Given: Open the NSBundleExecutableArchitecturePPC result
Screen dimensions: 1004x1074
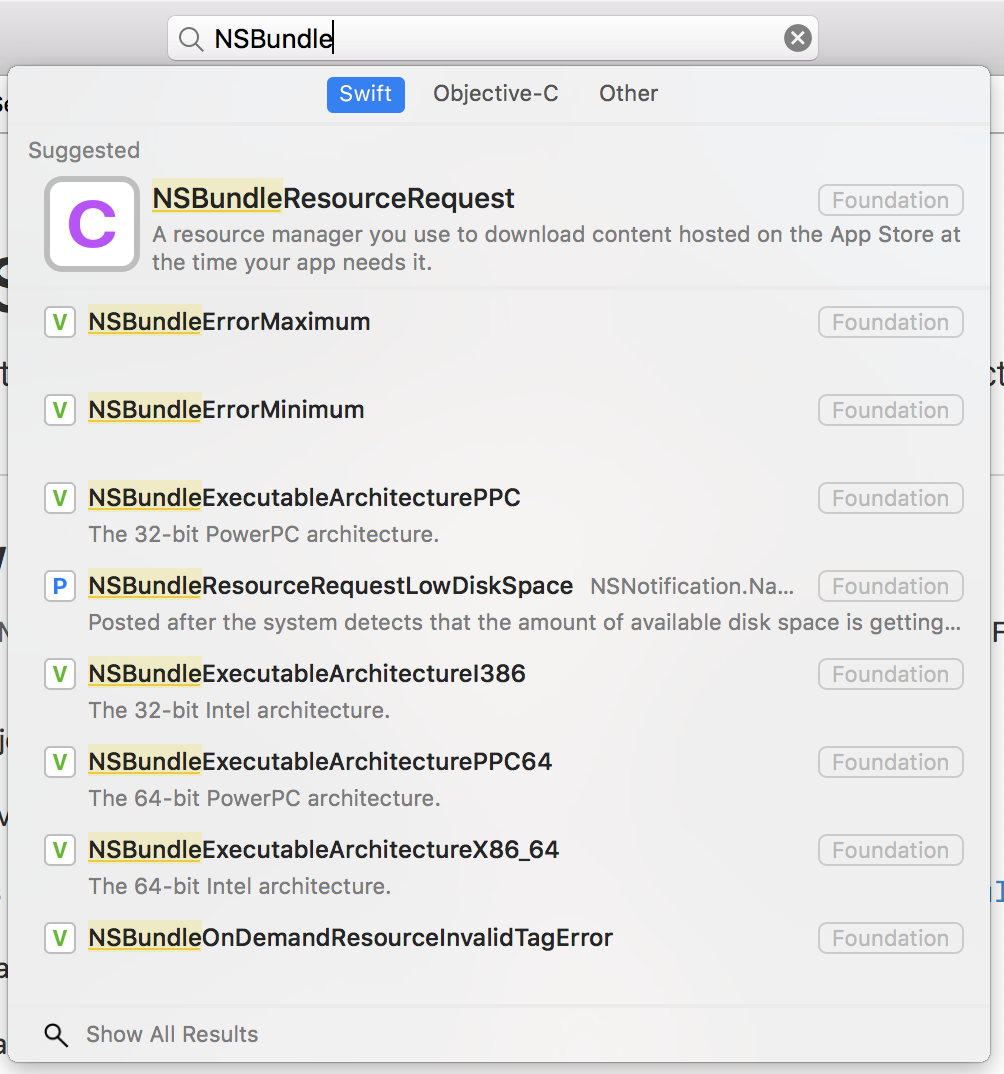Looking at the screenshot, I should tap(500, 514).
